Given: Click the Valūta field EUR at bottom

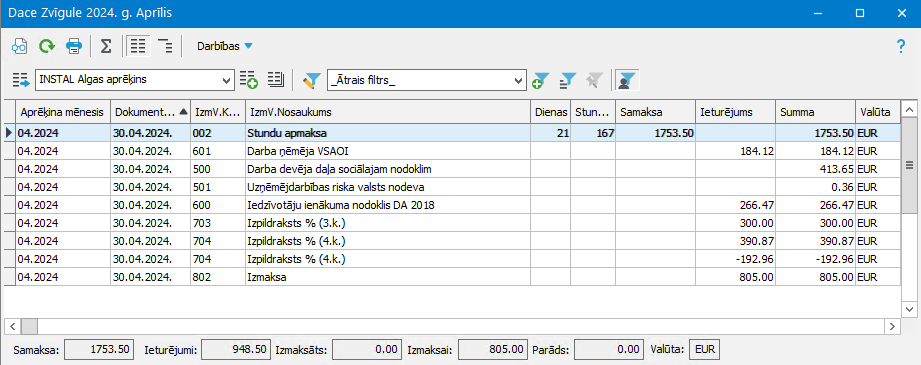Looking at the screenshot, I should pos(704,349).
